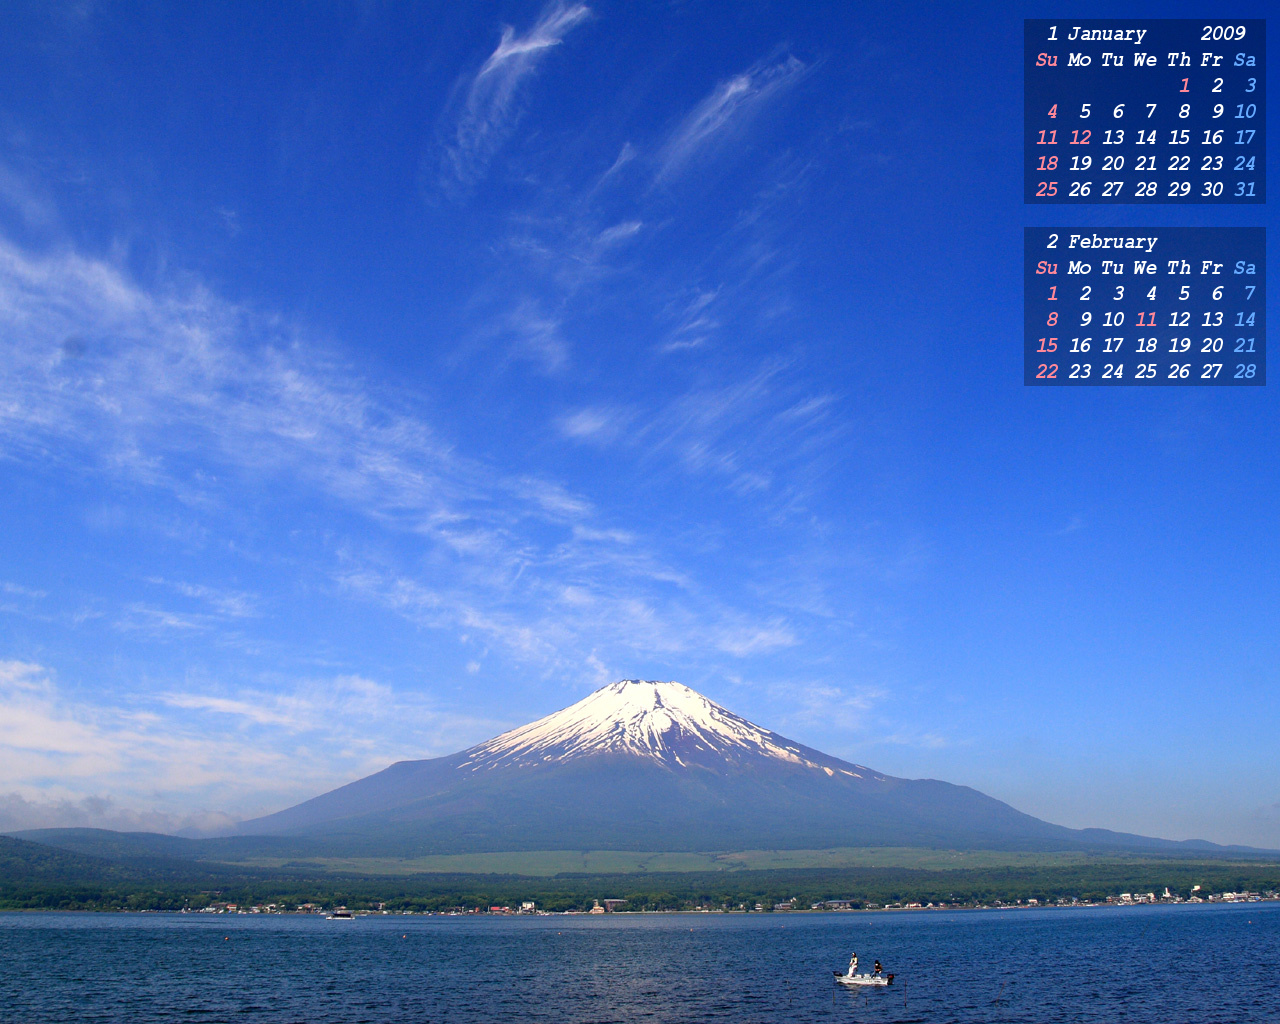Select January 25 in the calendar
Image resolution: width=1280 pixels, height=1024 pixels.
coord(1047,190)
